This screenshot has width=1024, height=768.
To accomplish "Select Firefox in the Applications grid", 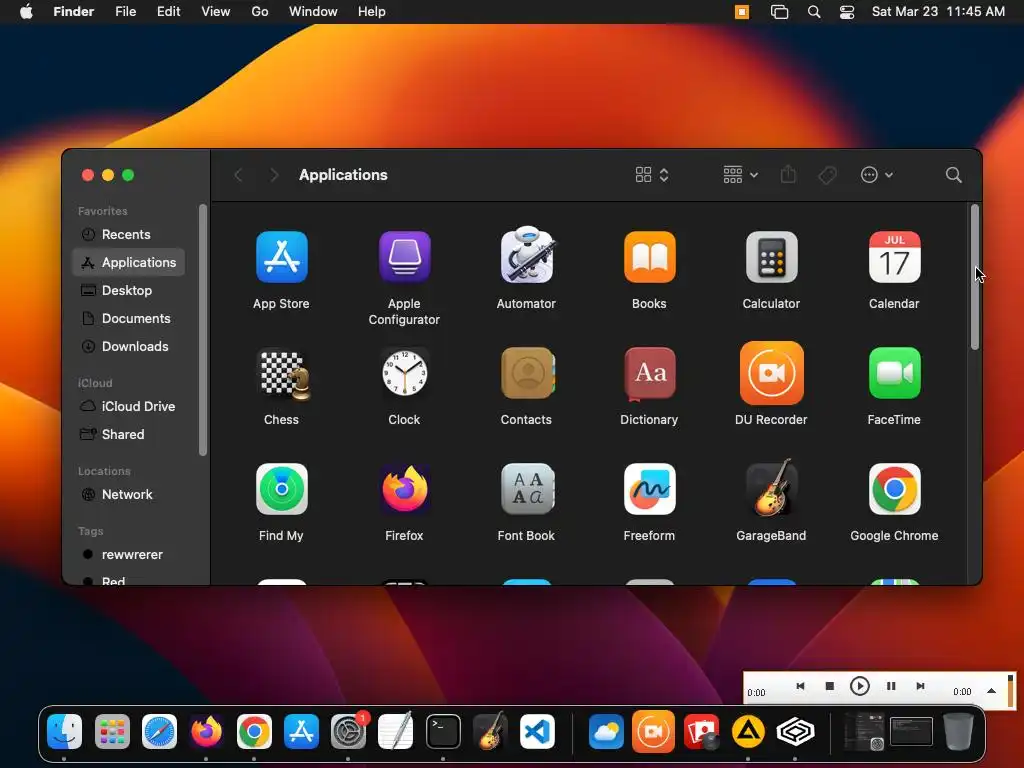I will [404, 489].
